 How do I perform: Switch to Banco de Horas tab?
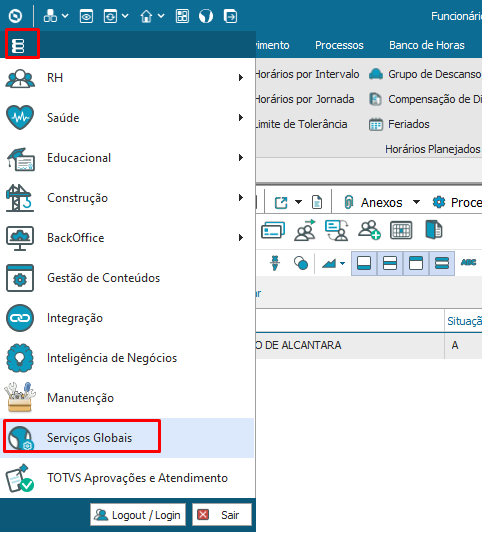point(427,45)
